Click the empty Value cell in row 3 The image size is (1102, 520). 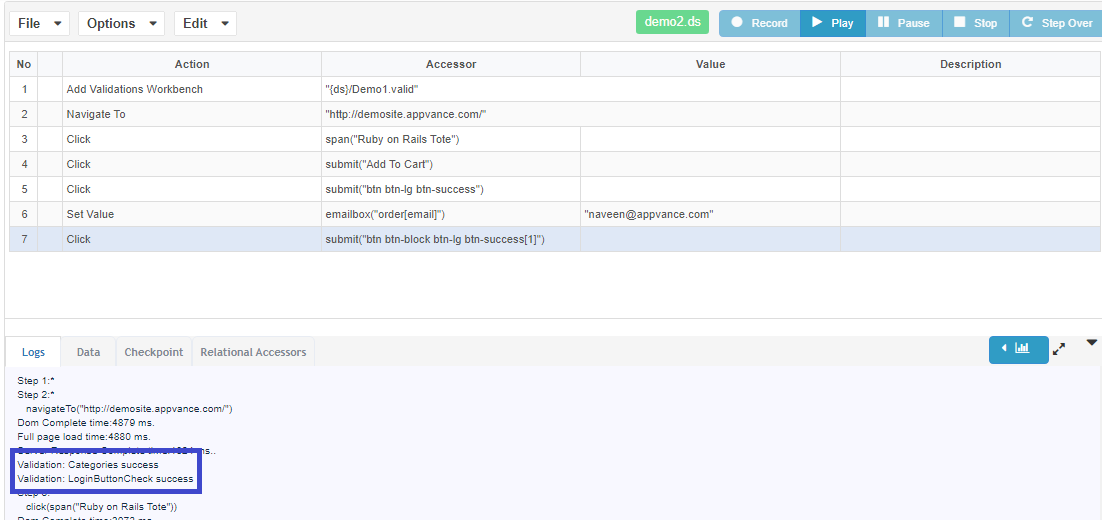711,139
